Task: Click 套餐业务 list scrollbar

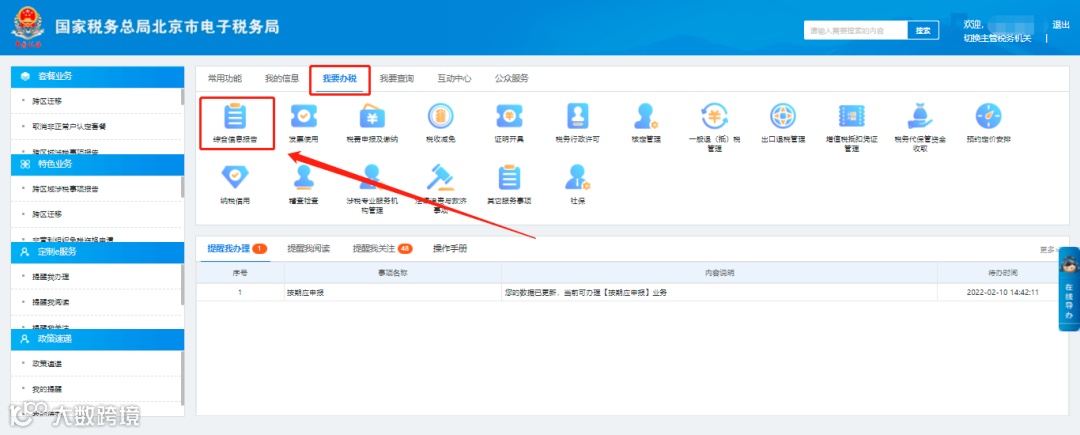Action: coord(183,97)
